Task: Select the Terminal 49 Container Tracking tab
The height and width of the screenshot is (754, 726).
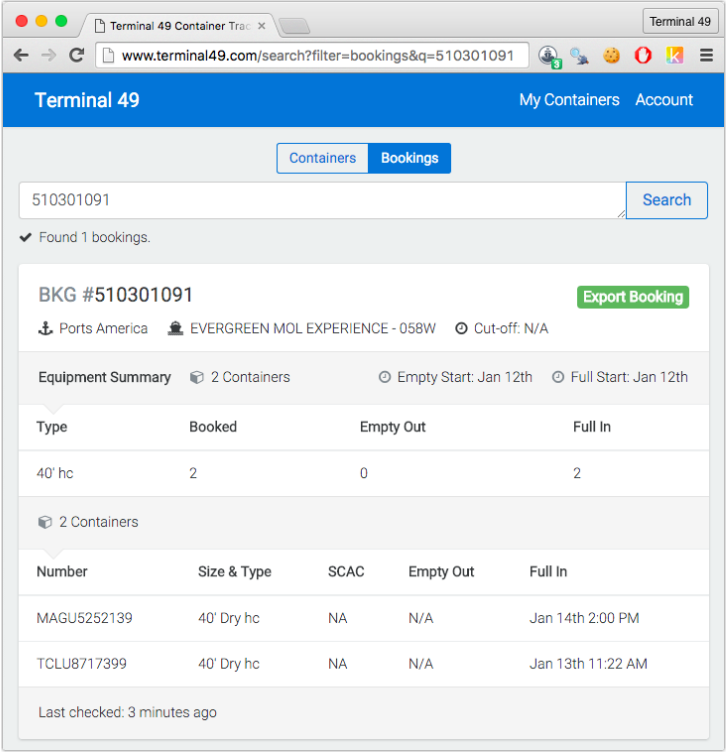Action: coord(180,26)
